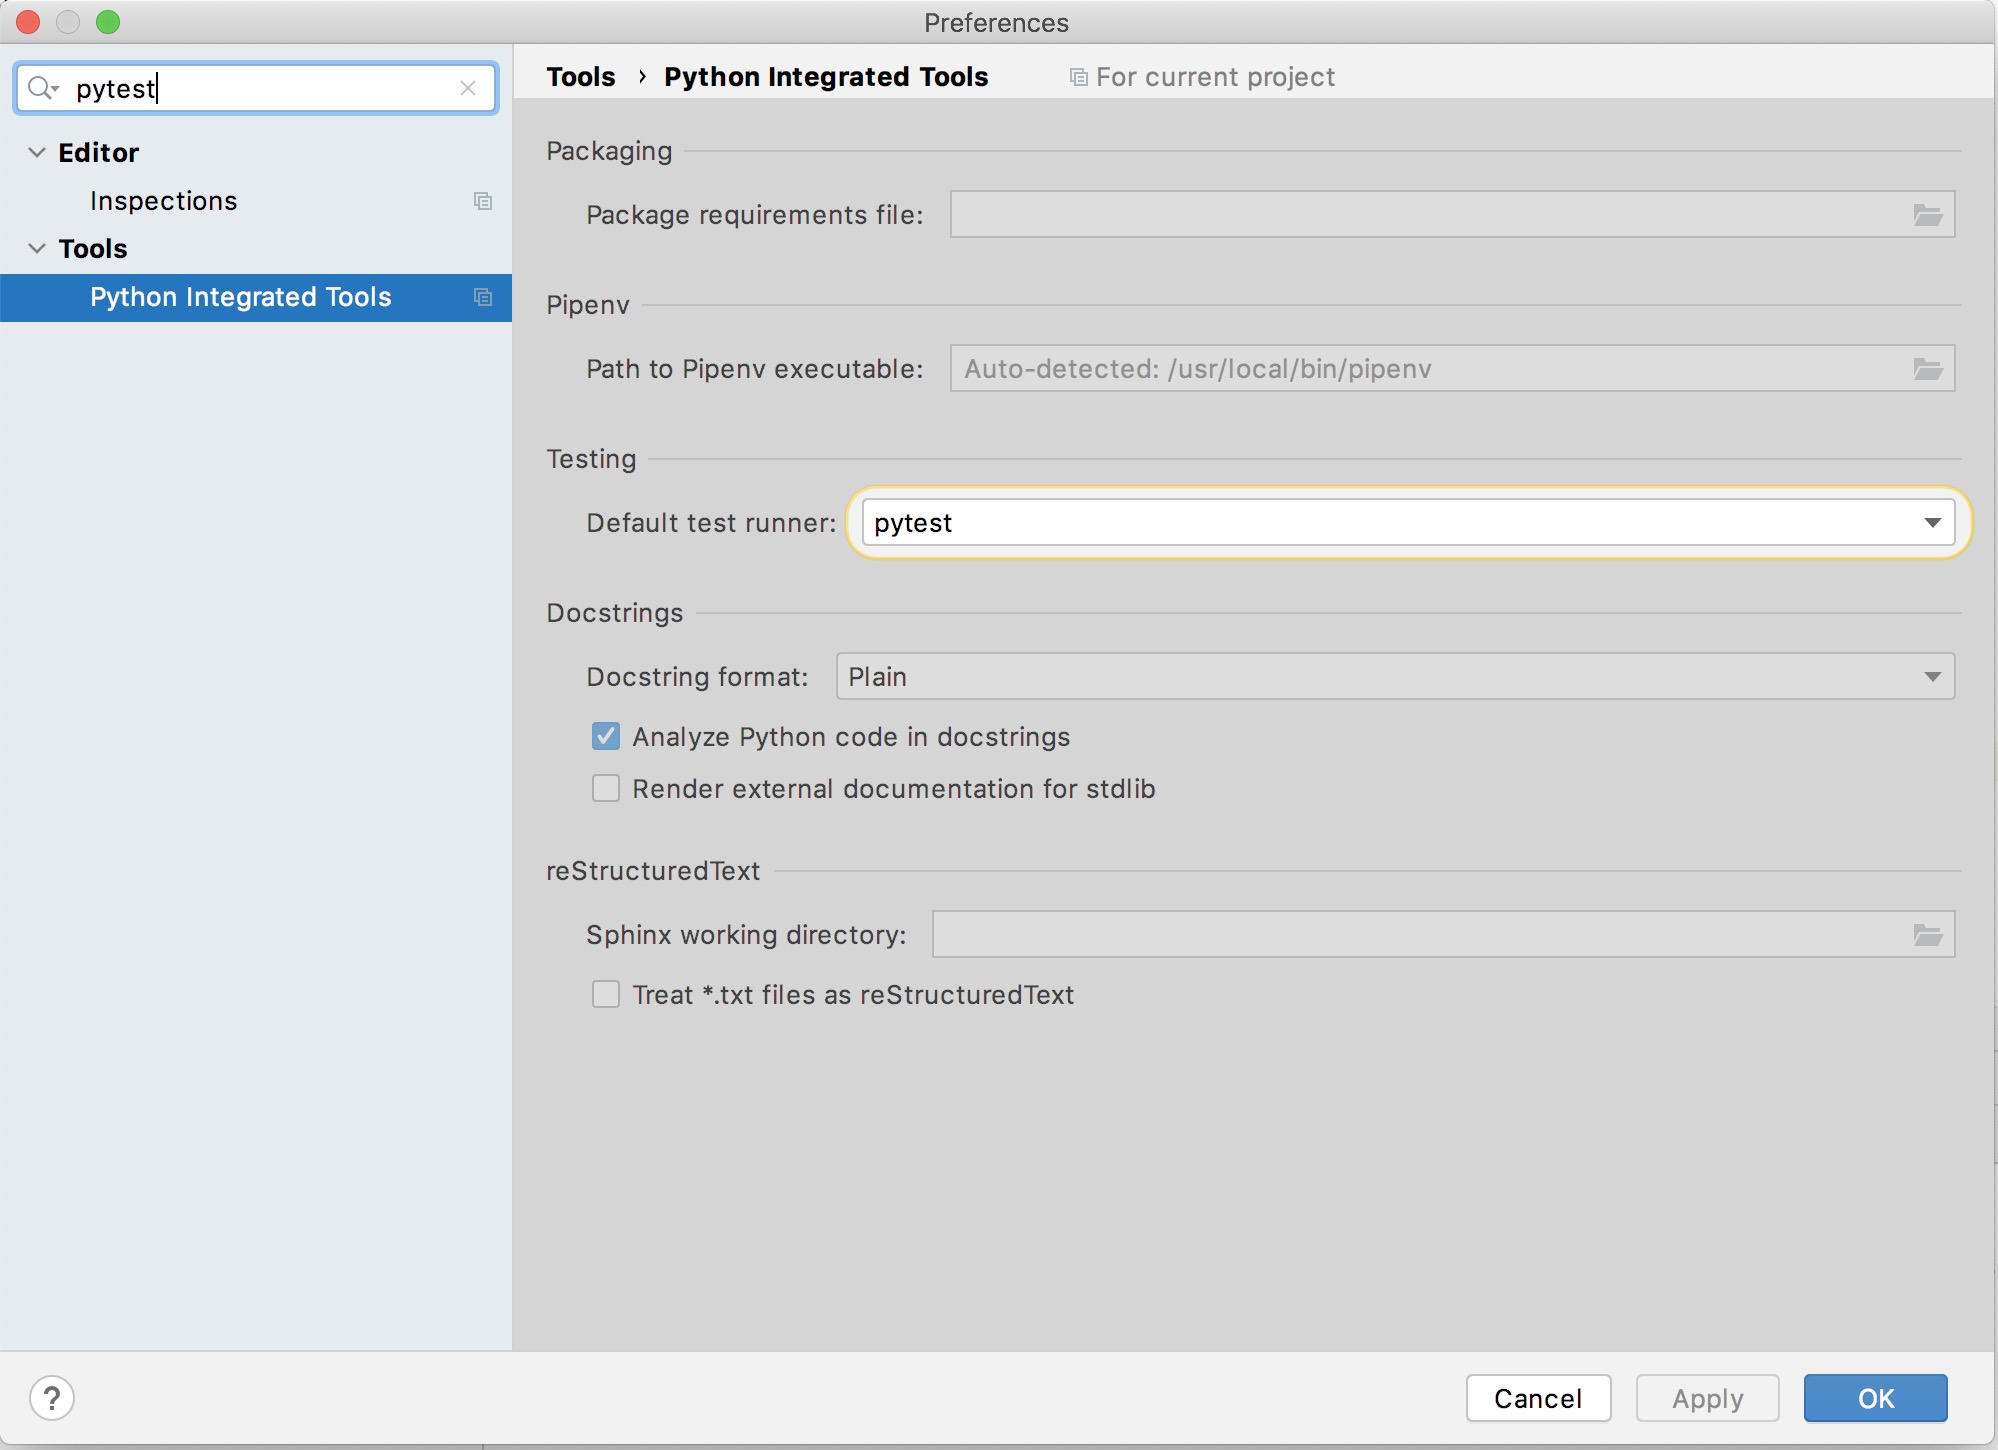
Task: Browse for package requirements file folder icon
Action: click(x=1927, y=215)
